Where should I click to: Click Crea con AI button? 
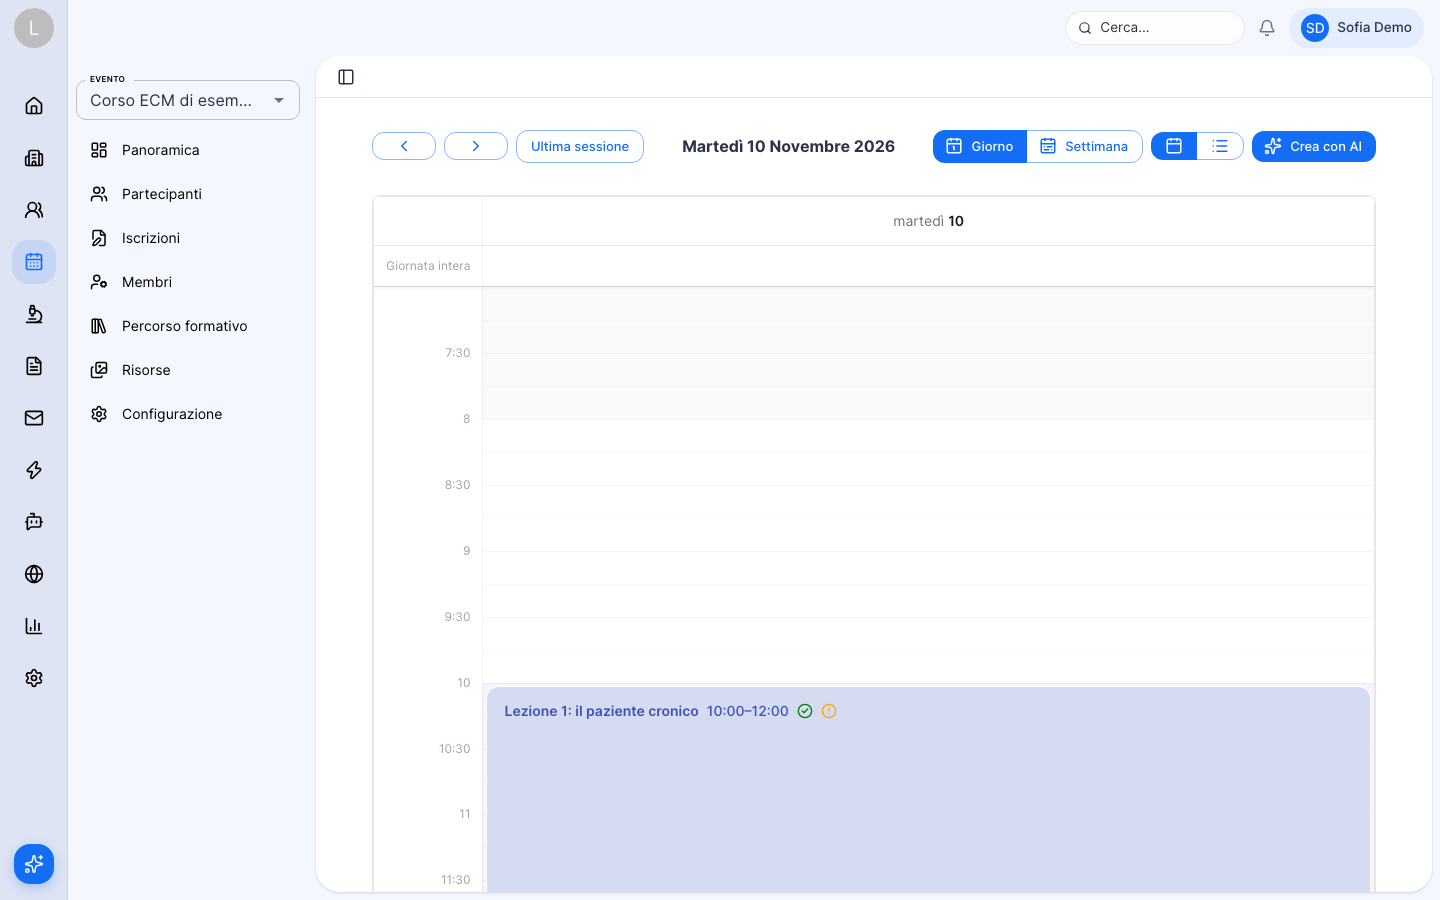[x=1314, y=146]
